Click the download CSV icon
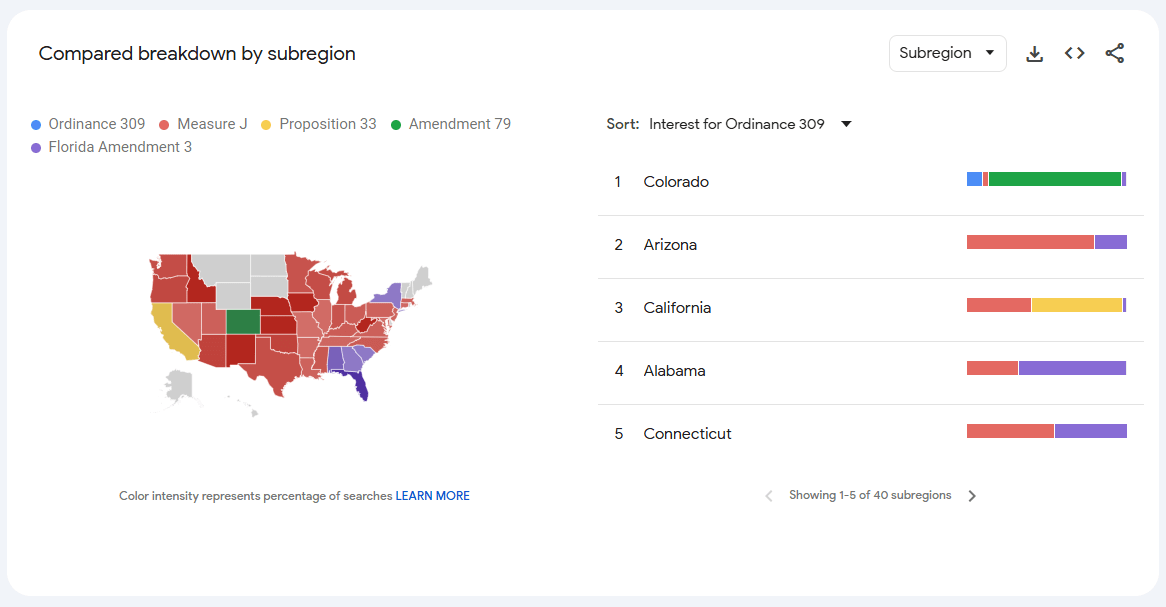This screenshot has height=607, width=1166. (1035, 54)
